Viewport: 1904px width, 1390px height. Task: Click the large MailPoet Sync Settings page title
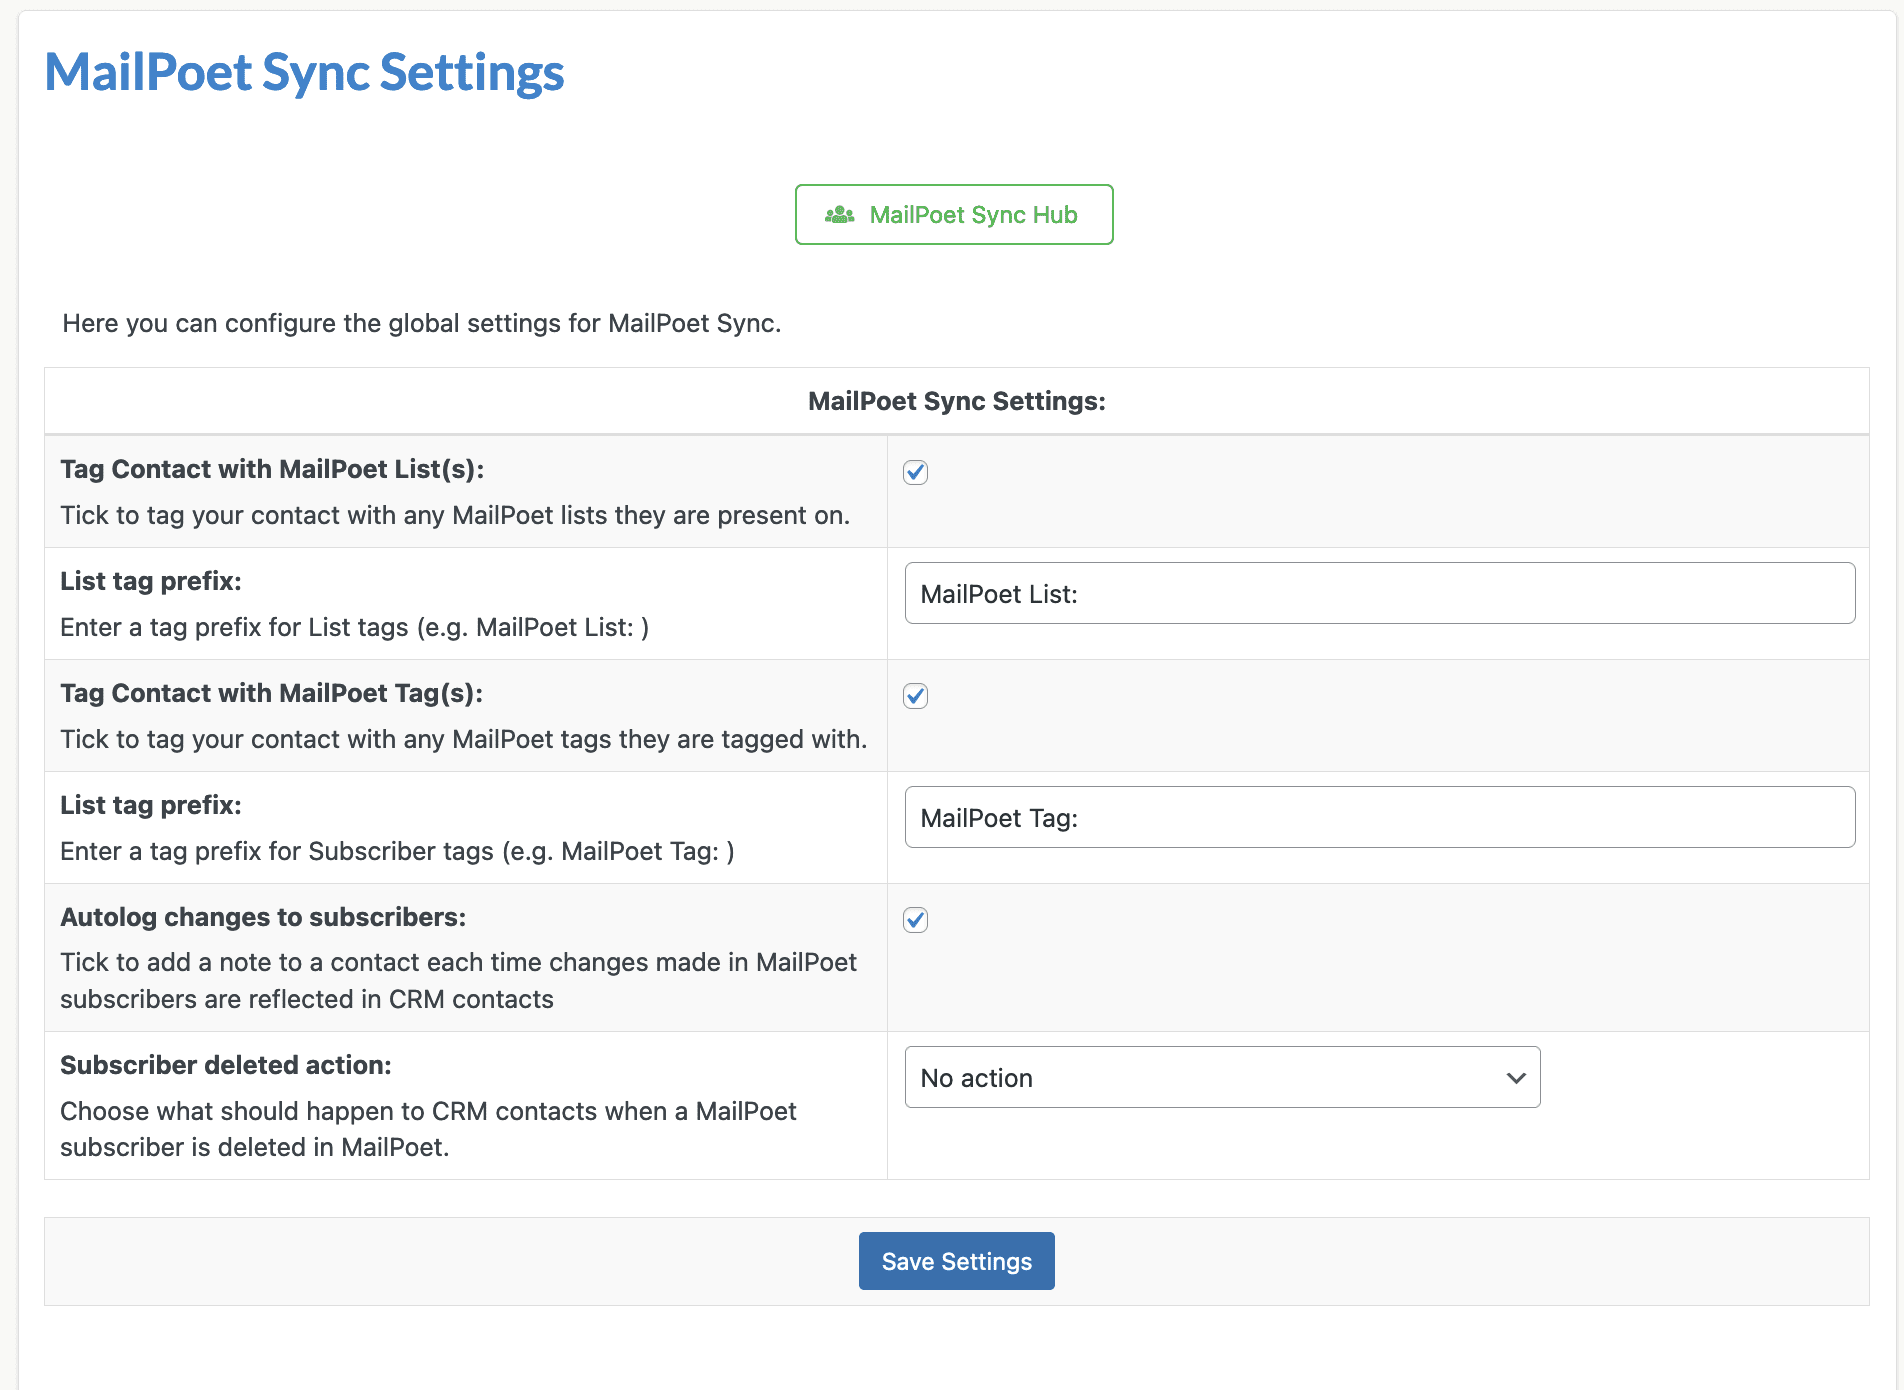click(x=304, y=72)
